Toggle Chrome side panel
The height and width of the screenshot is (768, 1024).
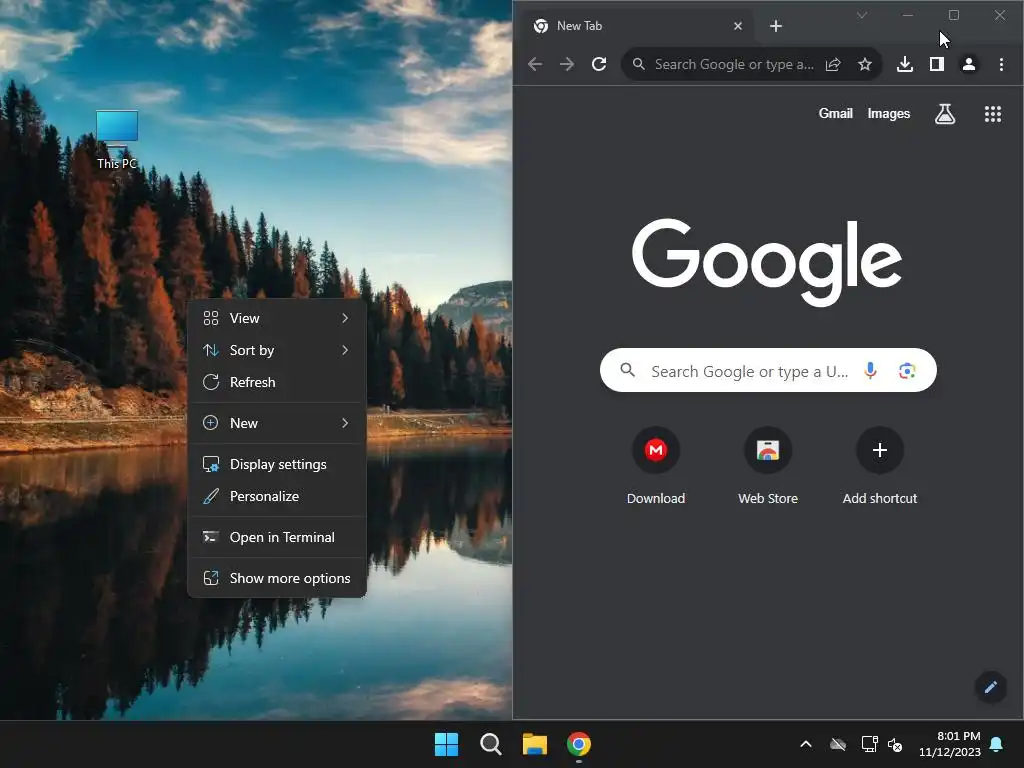point(936,64)
